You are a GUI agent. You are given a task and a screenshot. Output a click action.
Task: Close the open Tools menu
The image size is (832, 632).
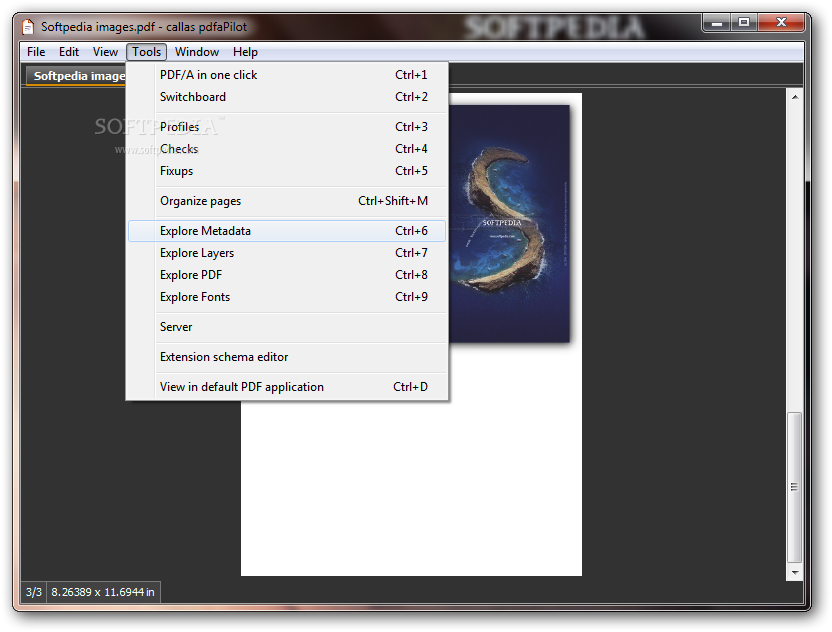coord(146,52)
